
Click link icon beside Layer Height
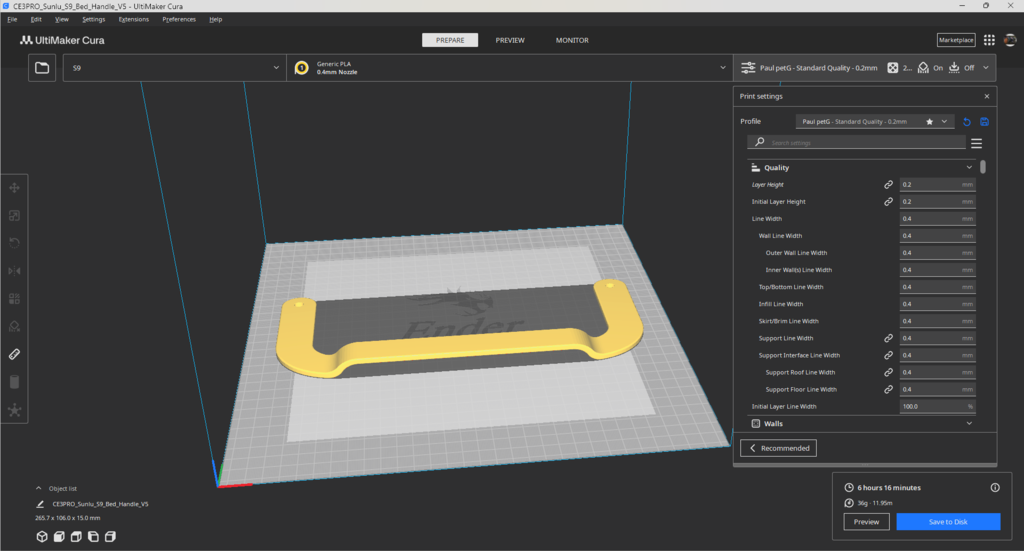(888, 185)
